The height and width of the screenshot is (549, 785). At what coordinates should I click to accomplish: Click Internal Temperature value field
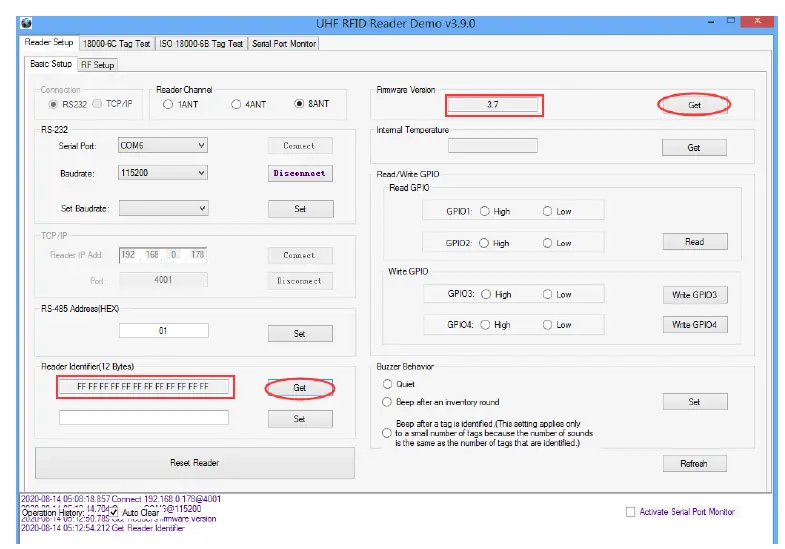[493, 146]
